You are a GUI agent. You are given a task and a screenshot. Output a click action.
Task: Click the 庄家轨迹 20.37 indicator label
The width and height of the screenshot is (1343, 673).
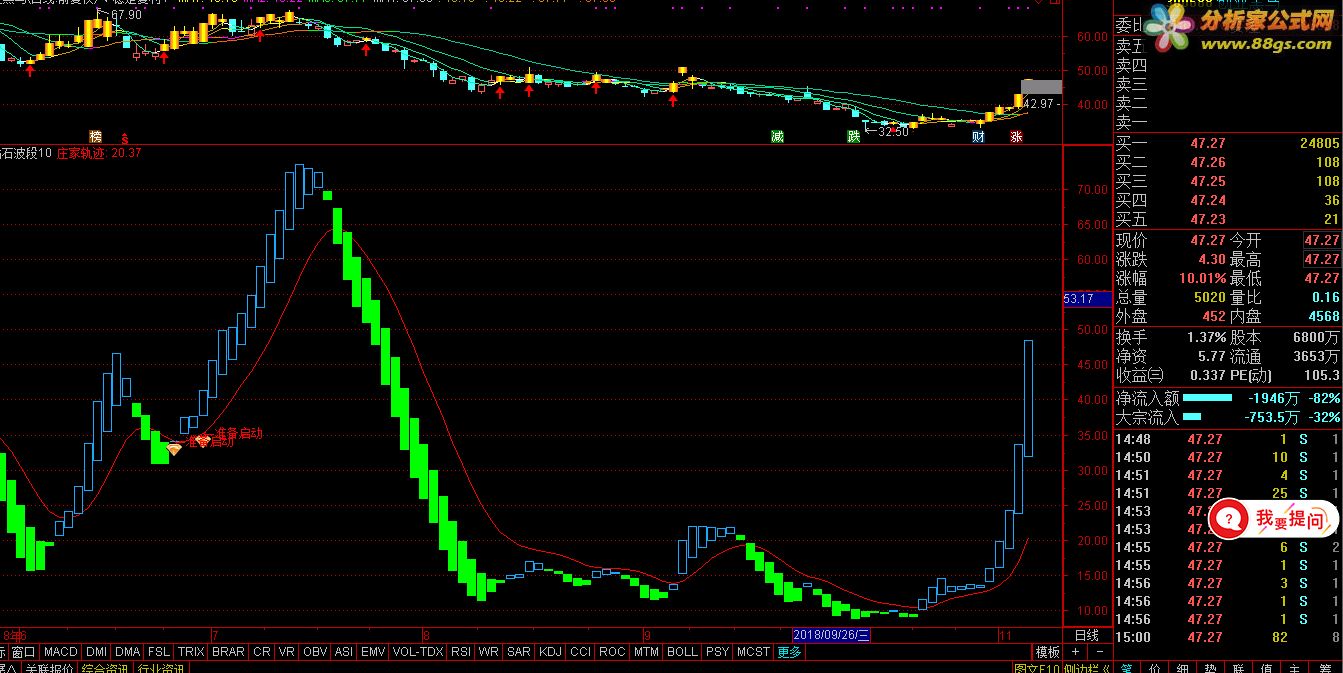99,153
